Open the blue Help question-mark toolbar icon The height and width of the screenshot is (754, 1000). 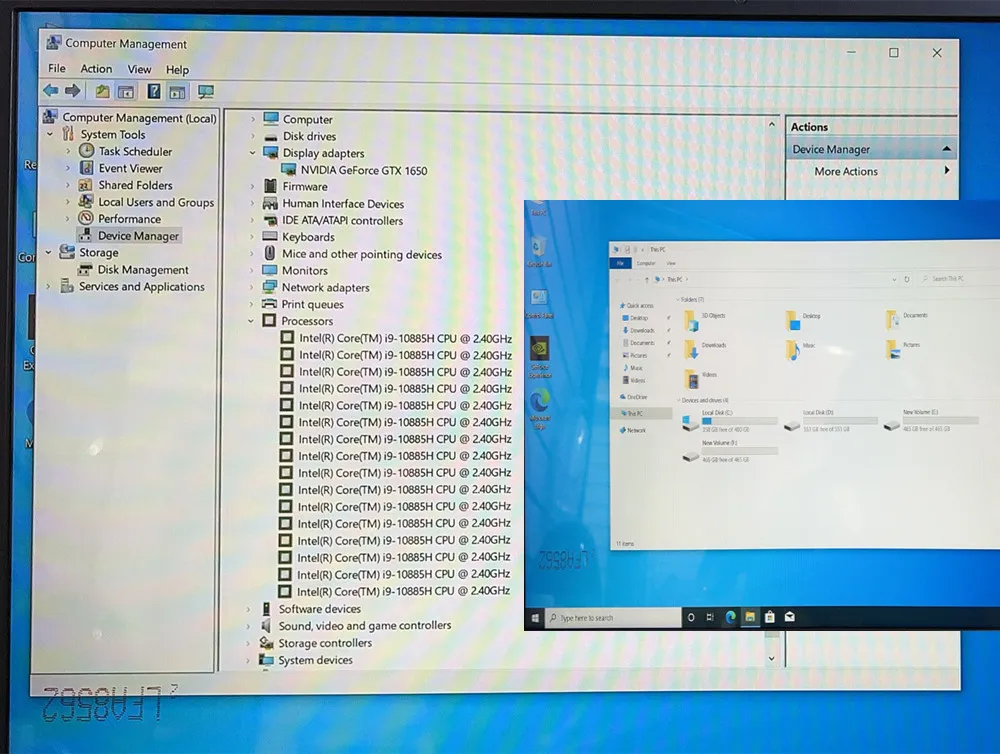tap(154, 91)
